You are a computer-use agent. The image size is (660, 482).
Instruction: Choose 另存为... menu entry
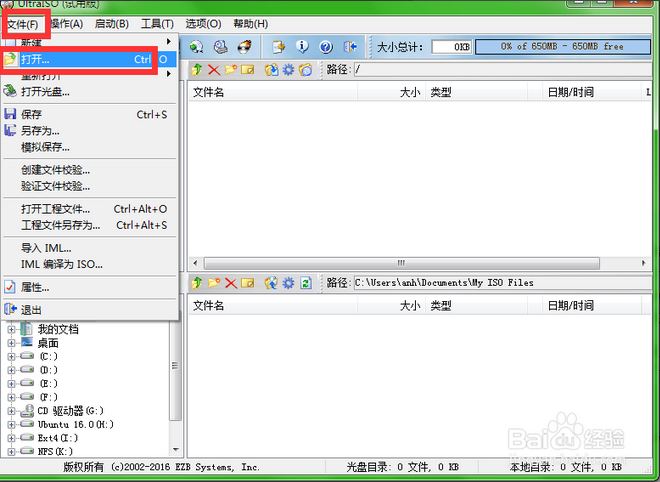coord(89,131)
